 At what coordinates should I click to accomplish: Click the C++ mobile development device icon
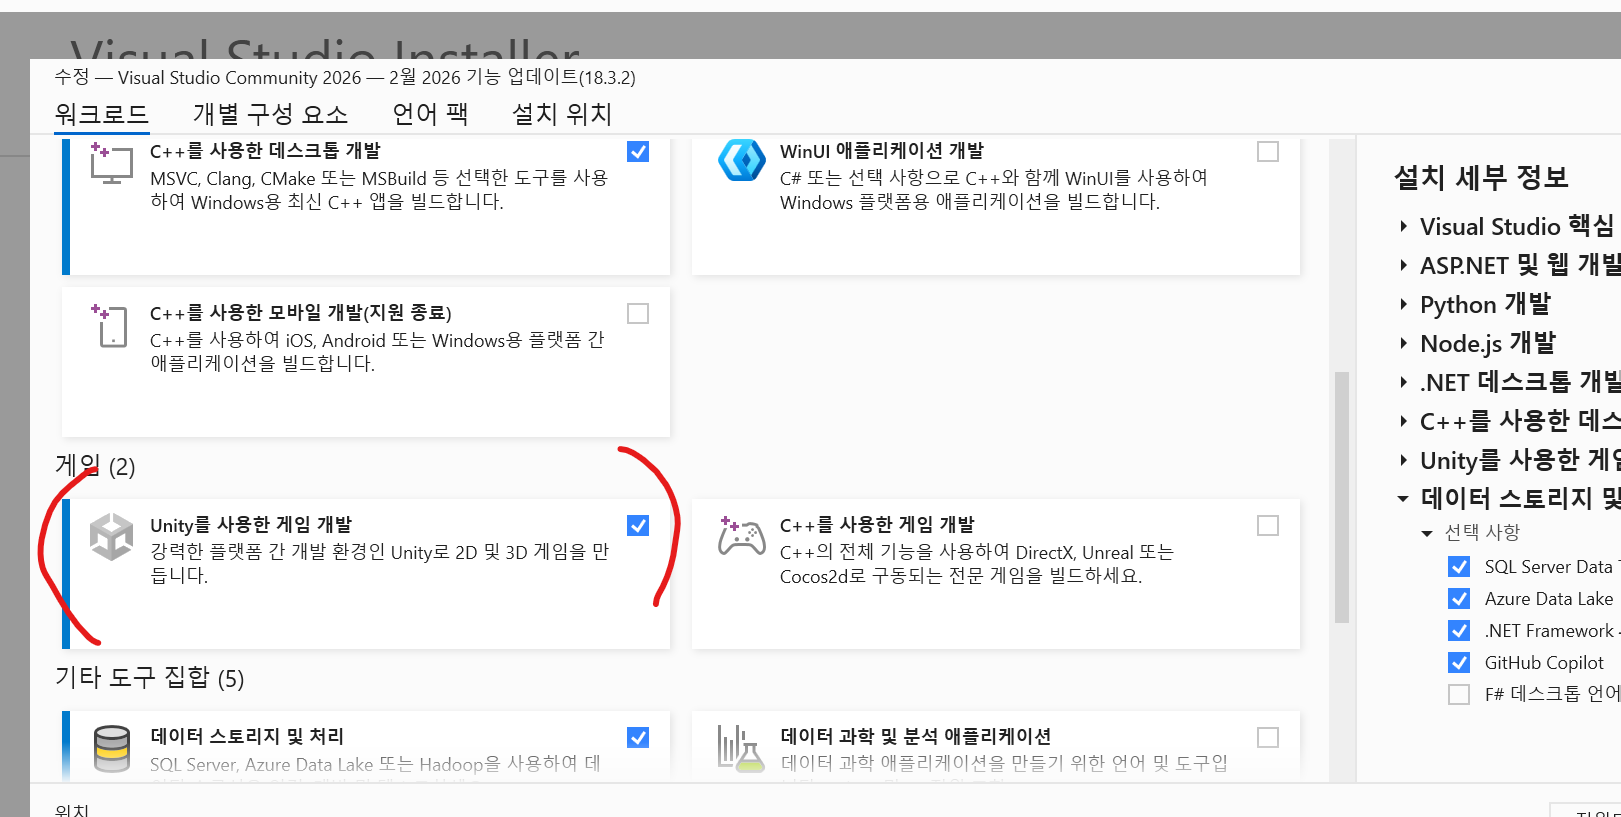pyautogui.click(x=110, y=326)
